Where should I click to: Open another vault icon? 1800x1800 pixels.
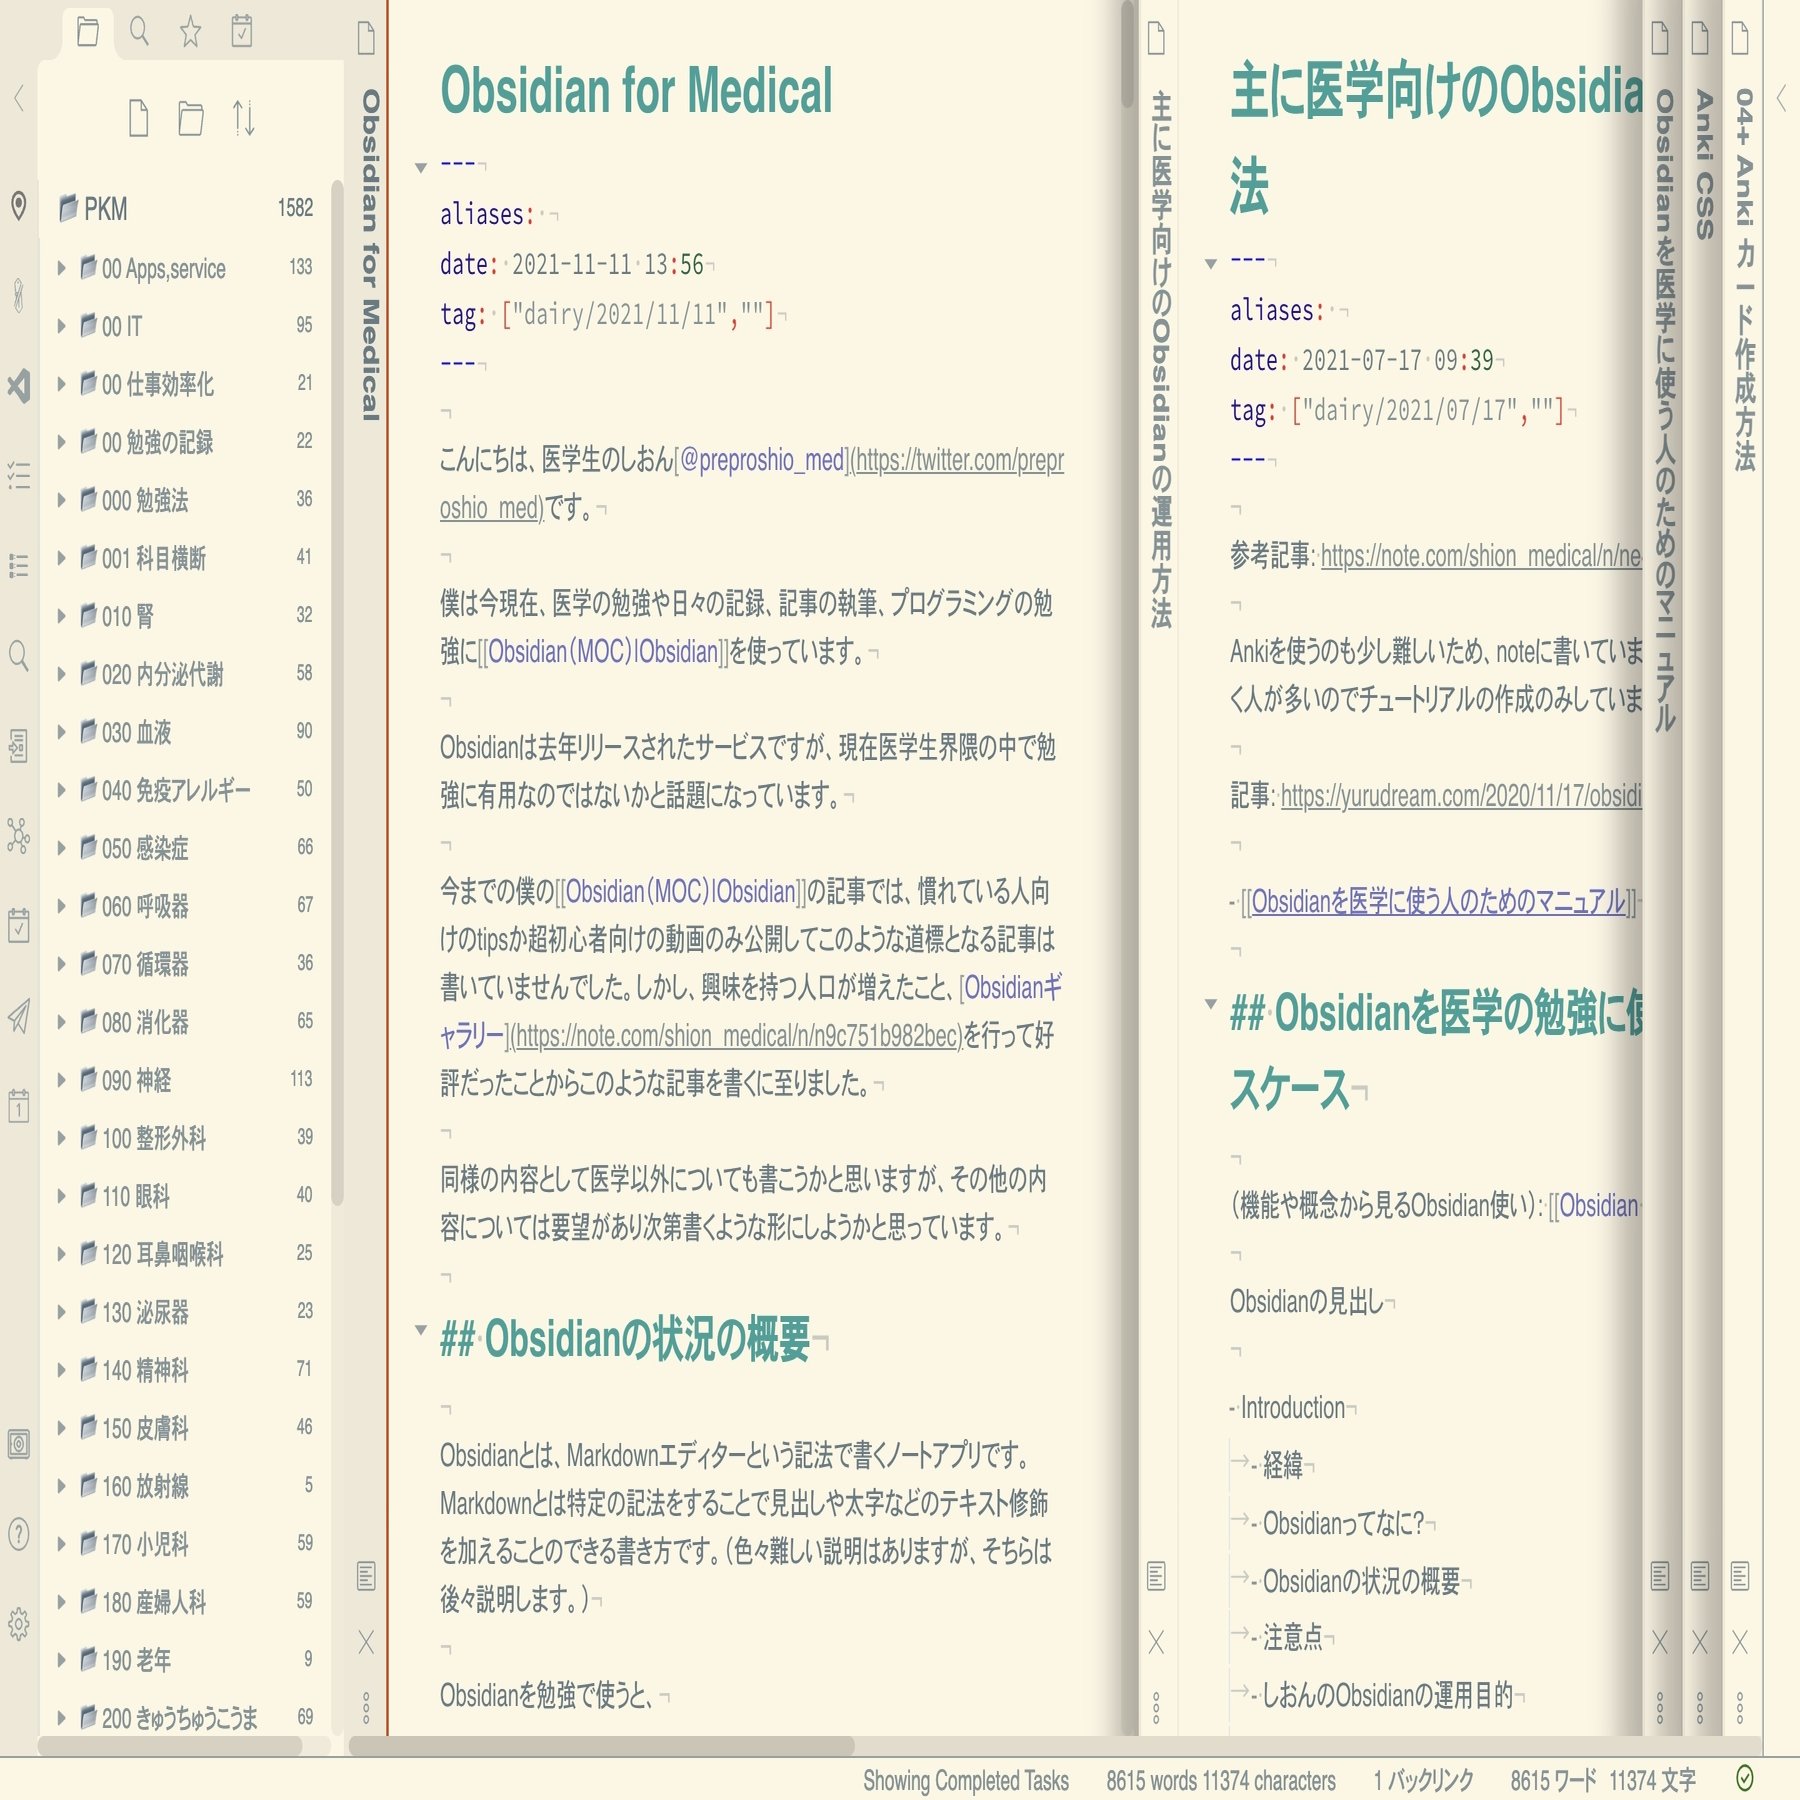pyautogui.click(x=18, y=1444)
